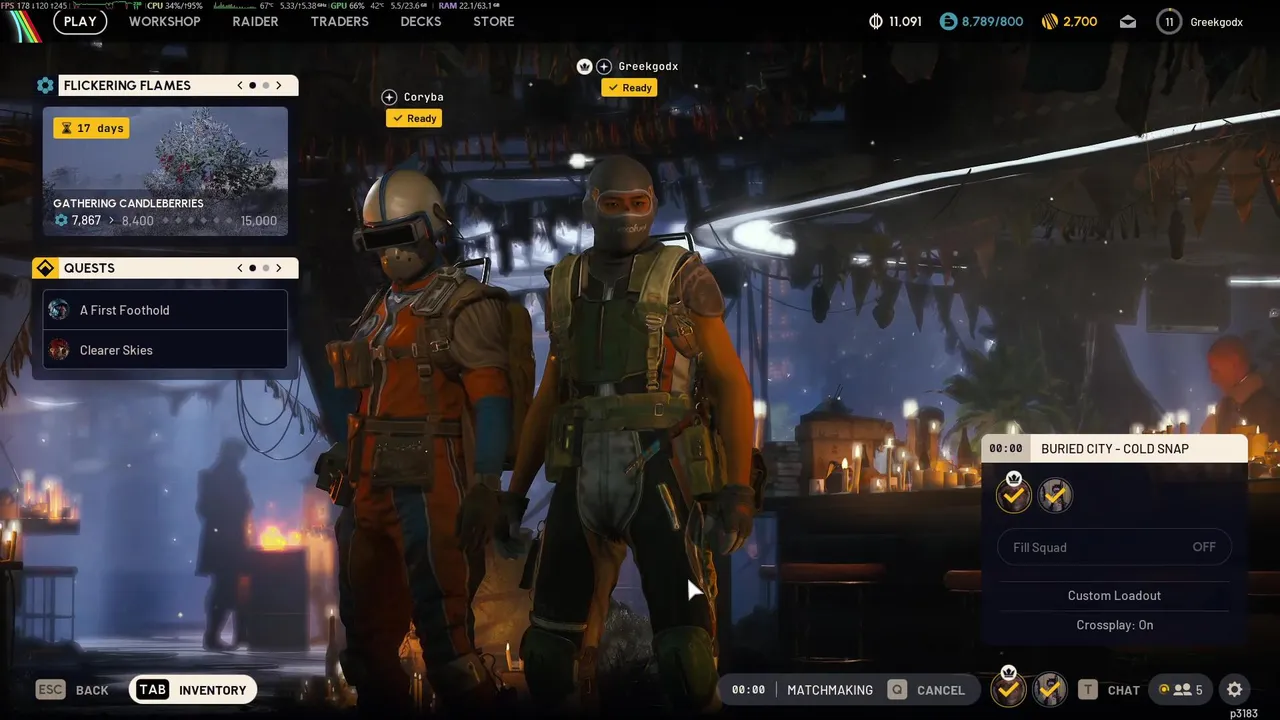
Task: Open the Gathering Candleberries event card
Action: click(x=165, y=172)
